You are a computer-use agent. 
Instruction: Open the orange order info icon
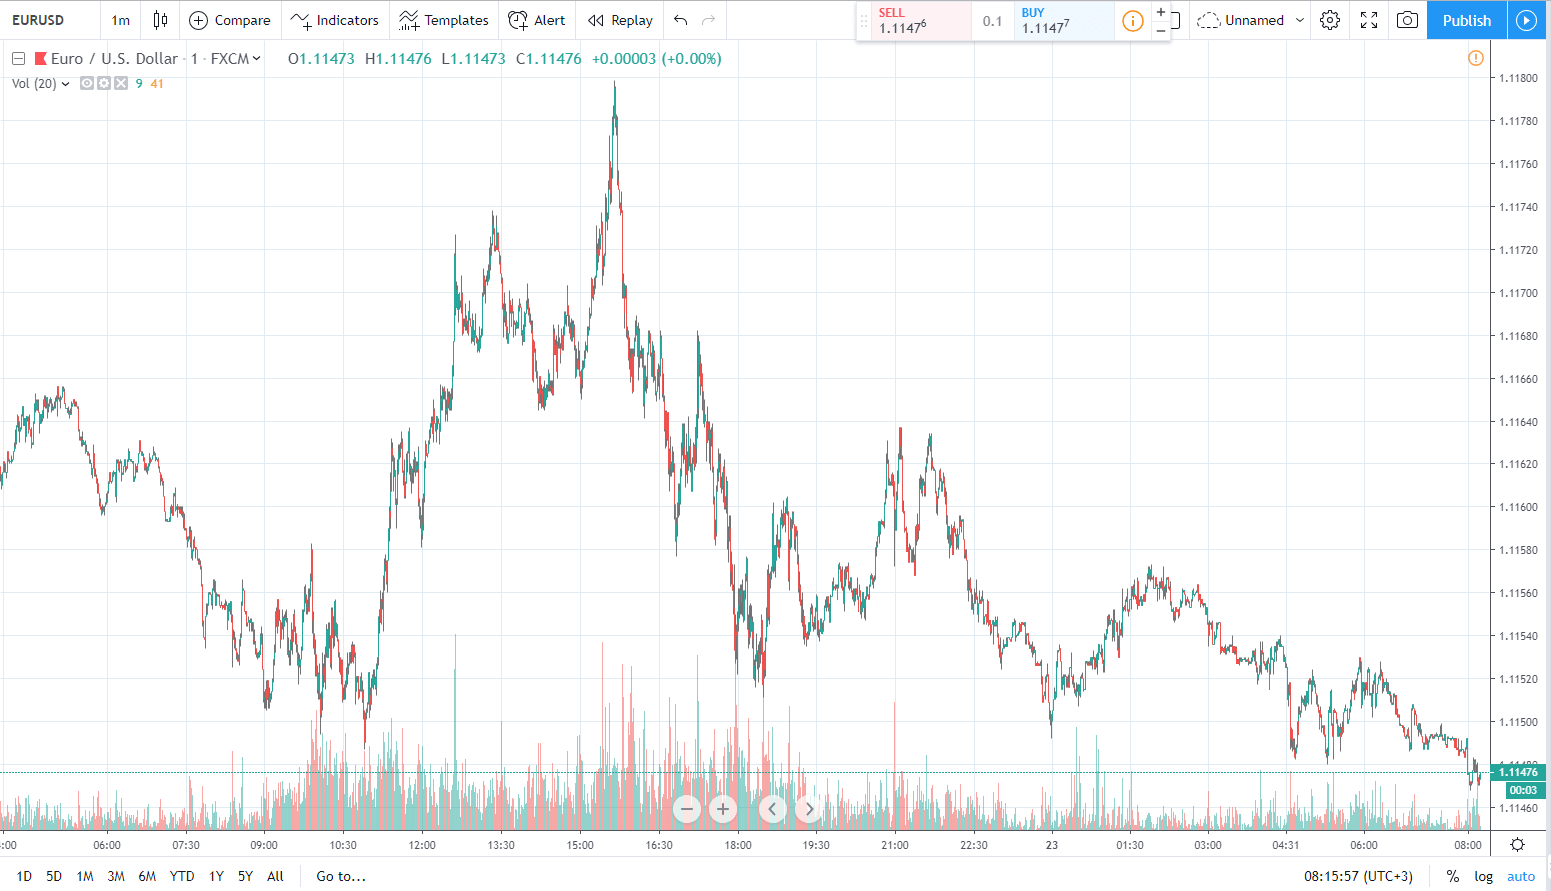(x=1132, y=21)
